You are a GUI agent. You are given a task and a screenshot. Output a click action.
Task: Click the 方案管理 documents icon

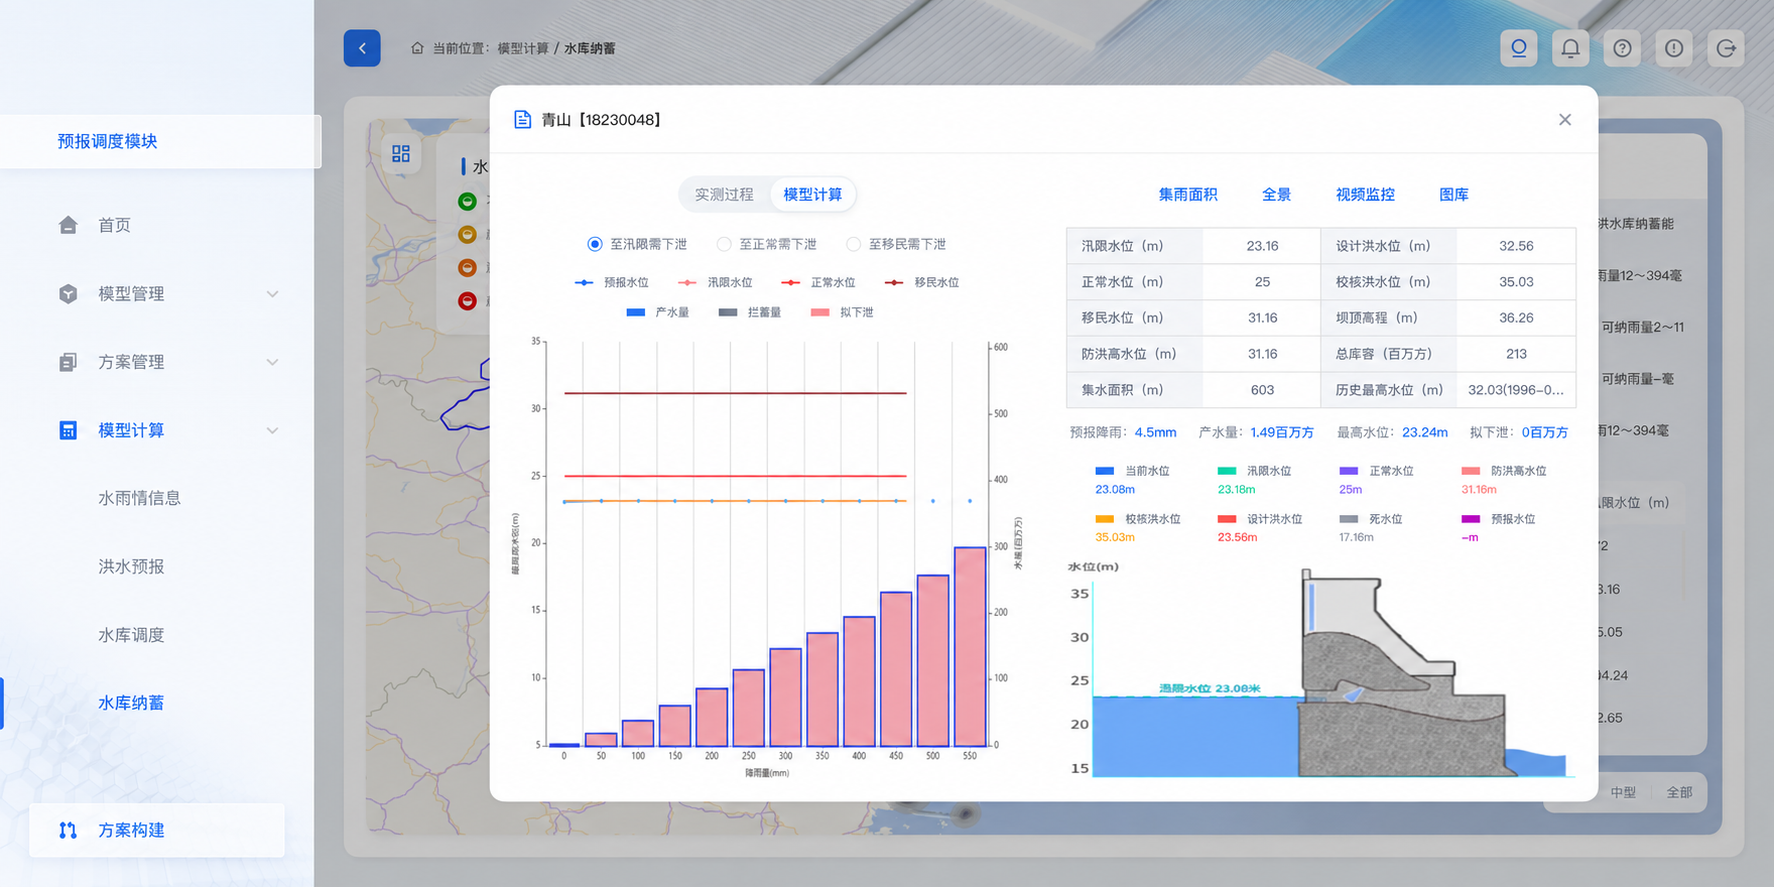[68, 362]
